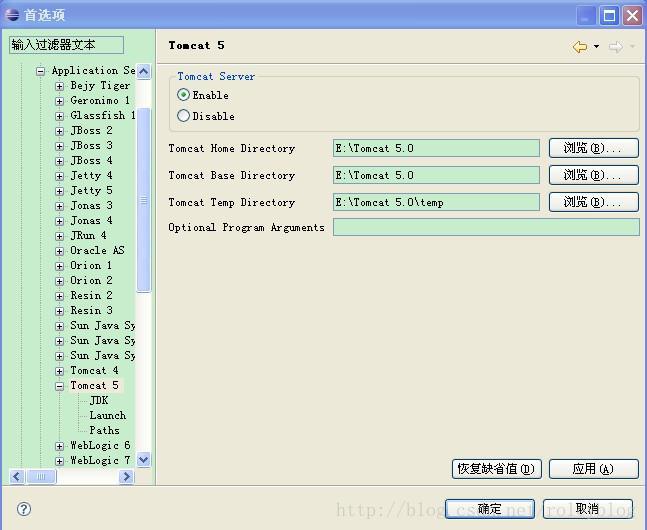The image size is (647, 530).
Task: Expand the Jonas 4 node
Action: 59,221
